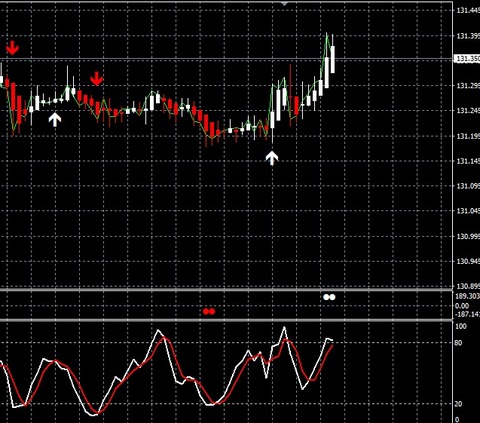Click the white signal dots in the histogram panel
The height and width of the screenshot is (423, 480).
click(329, 297)
